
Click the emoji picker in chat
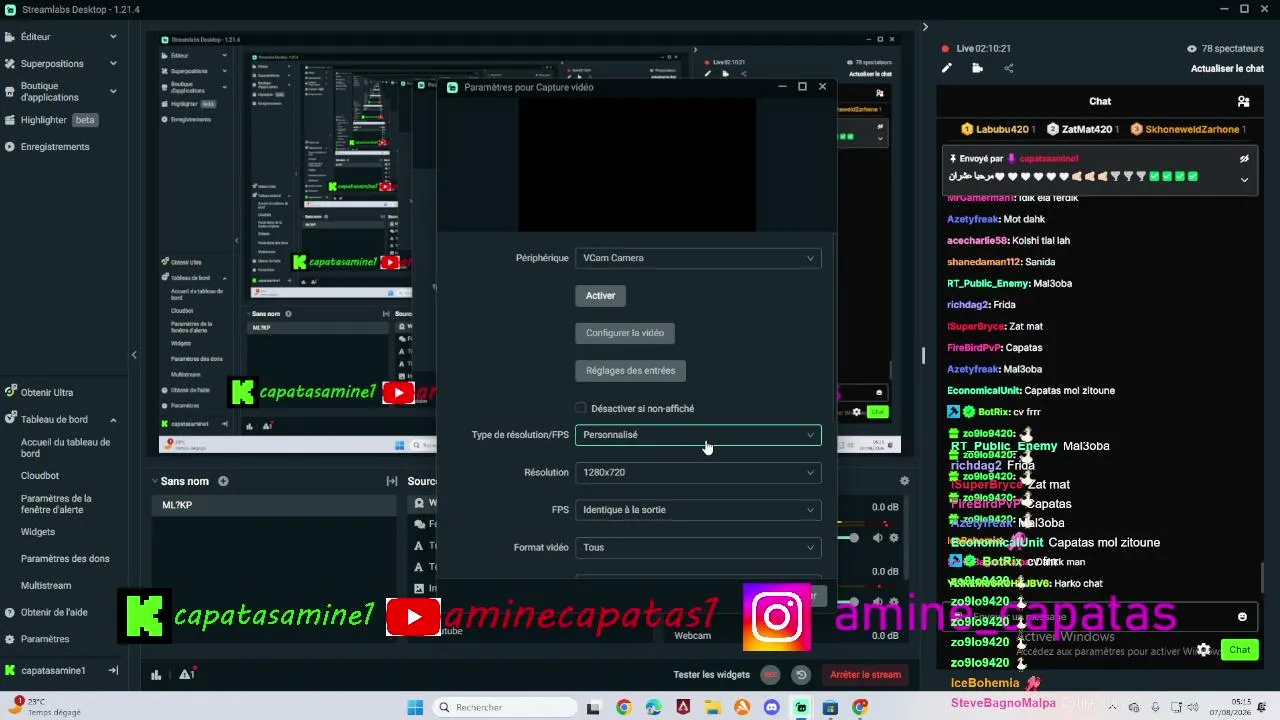pyautogui.click(x=1243, y=617)
